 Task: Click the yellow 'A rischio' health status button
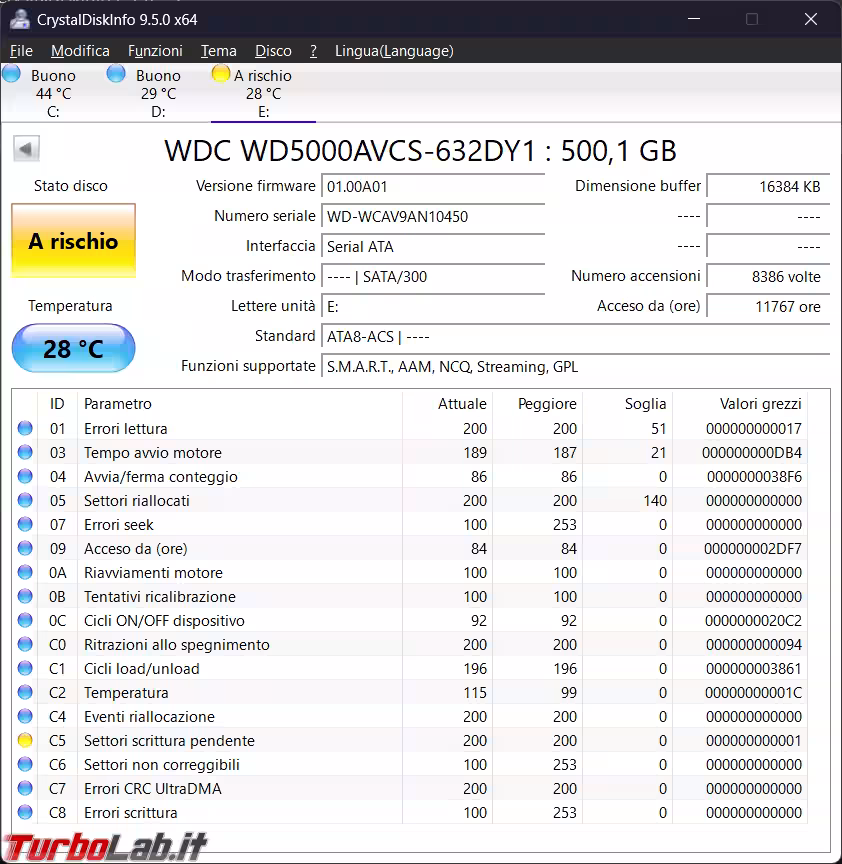click(x=73, y=241)
